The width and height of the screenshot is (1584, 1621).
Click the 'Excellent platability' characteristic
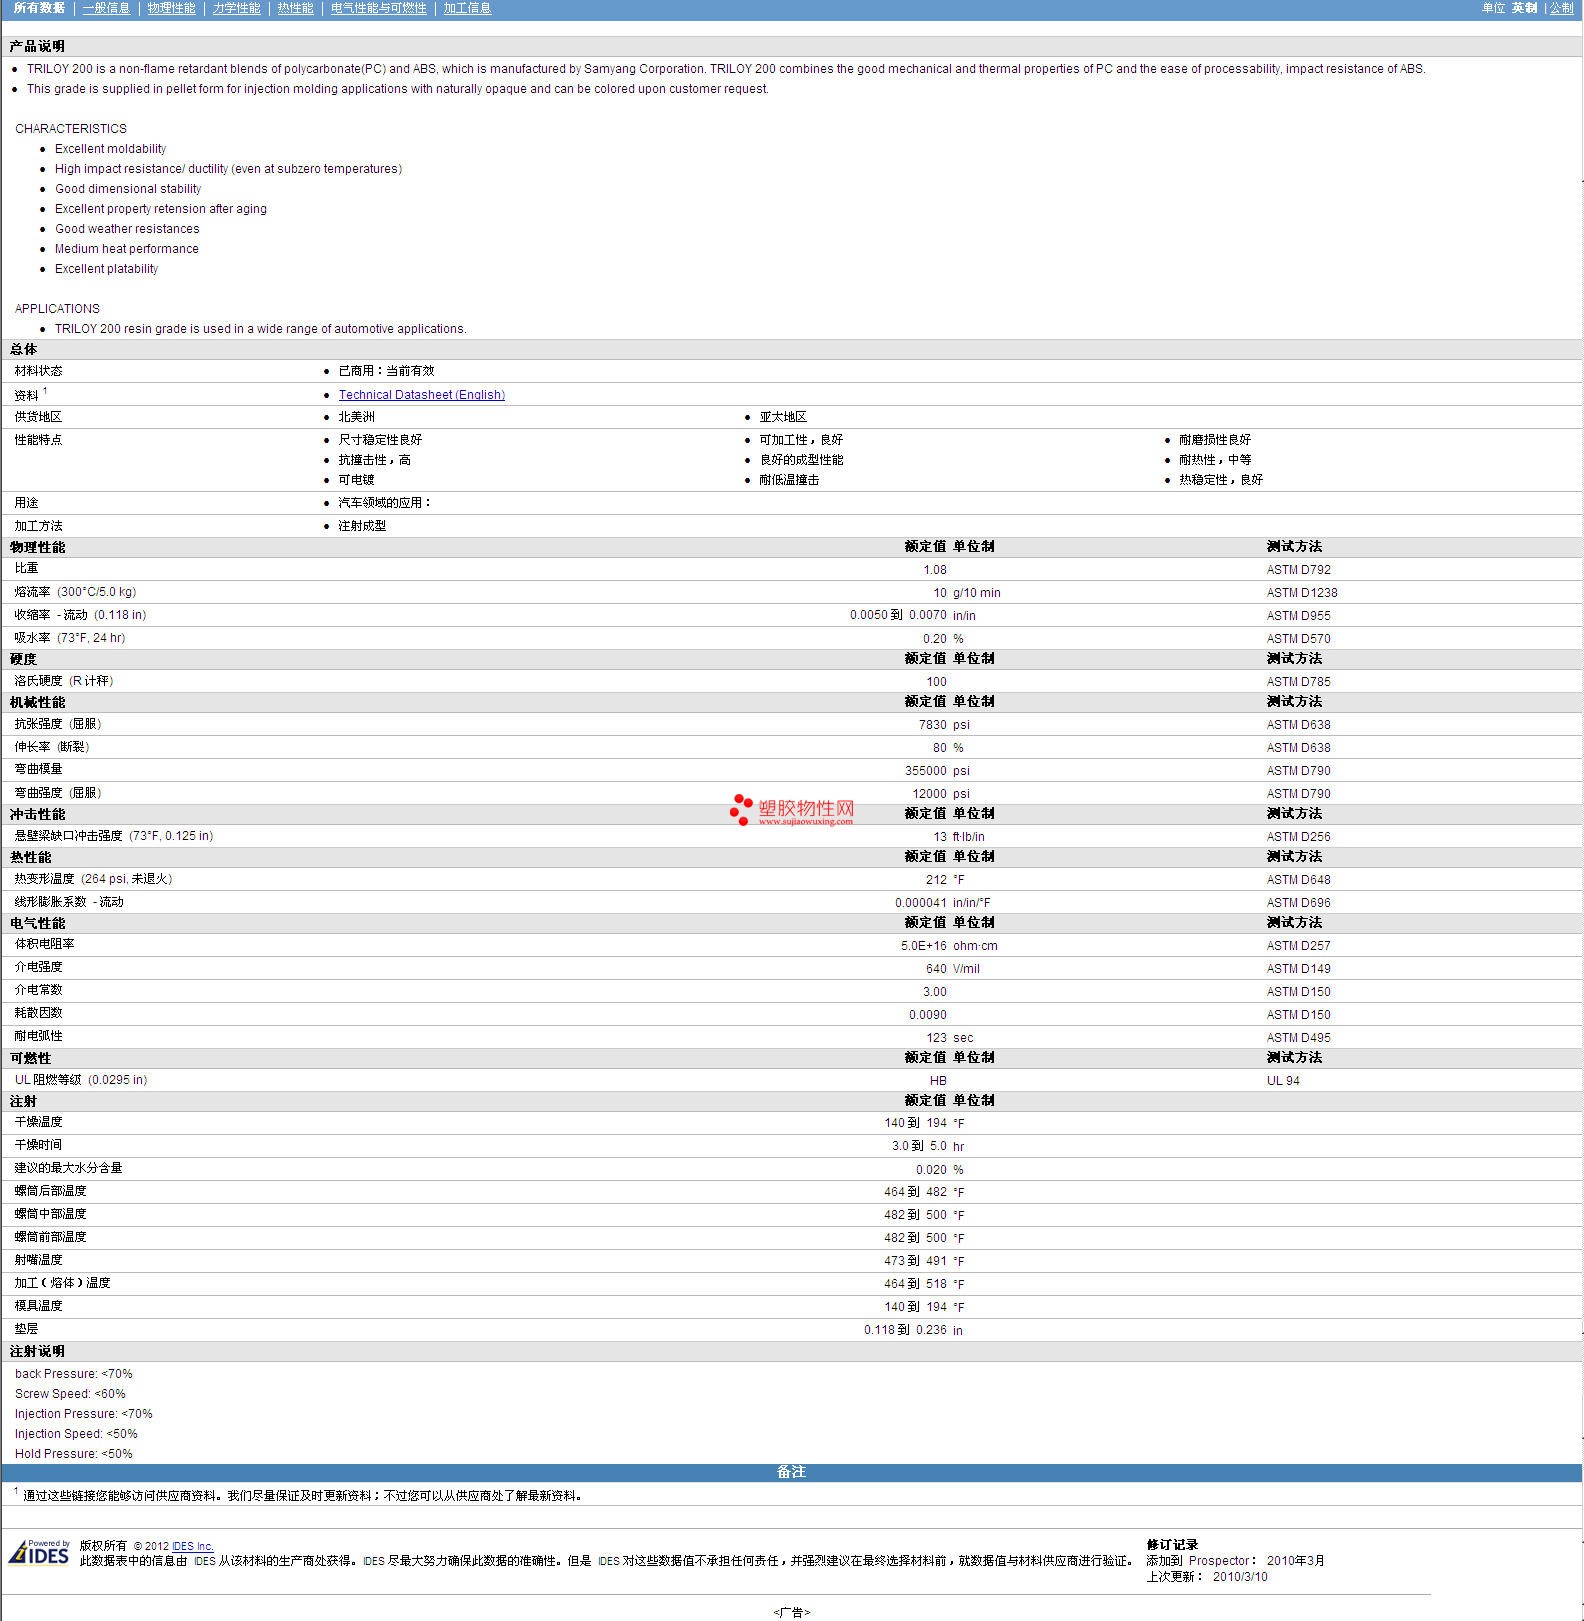click(106, 269)
